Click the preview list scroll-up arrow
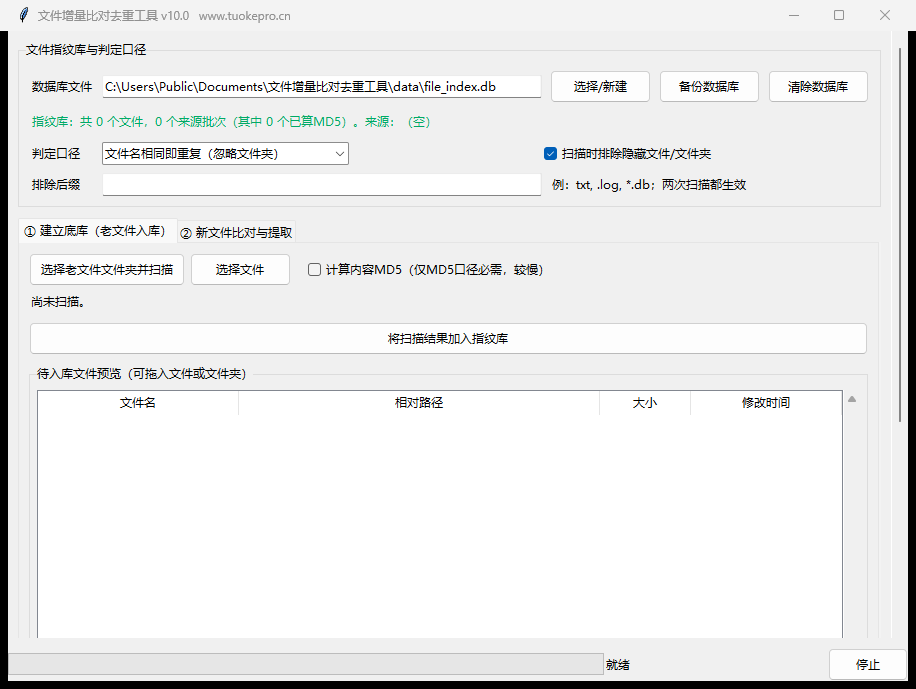The image size is (916, 689). [x=852, y=399]
